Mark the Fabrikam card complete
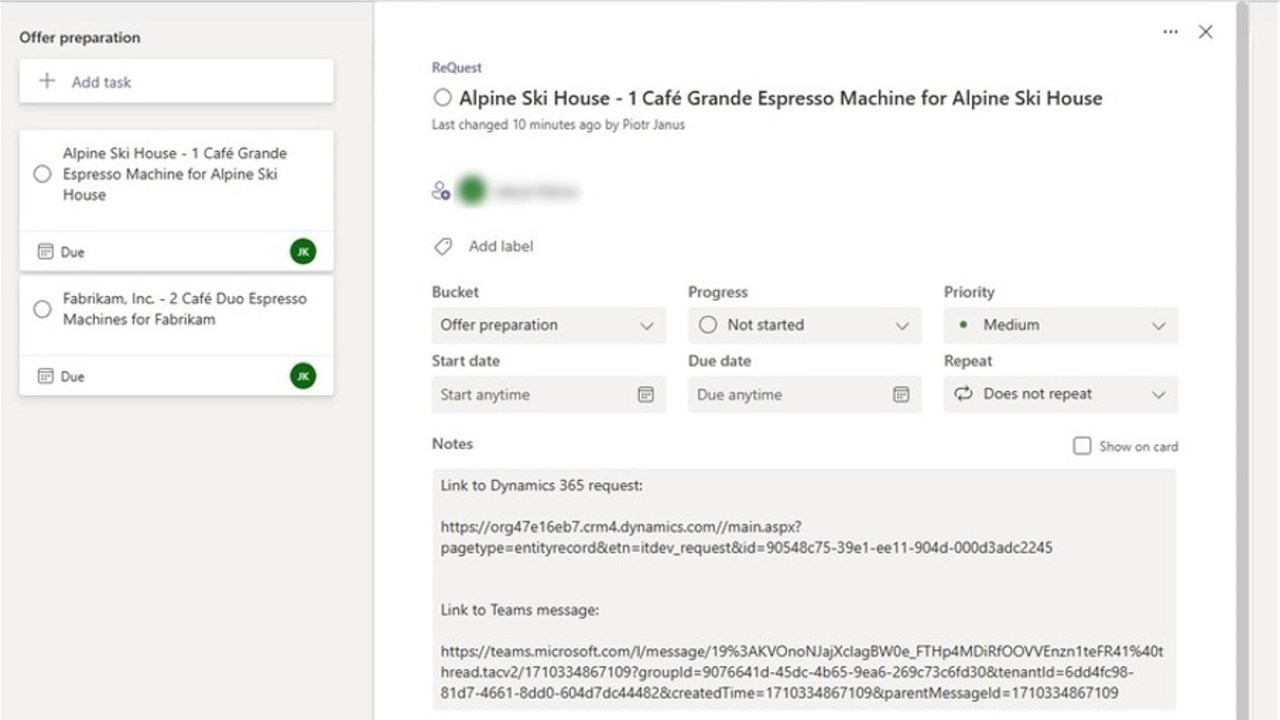This screenshot has height=720, width=1280. [42, 309]
